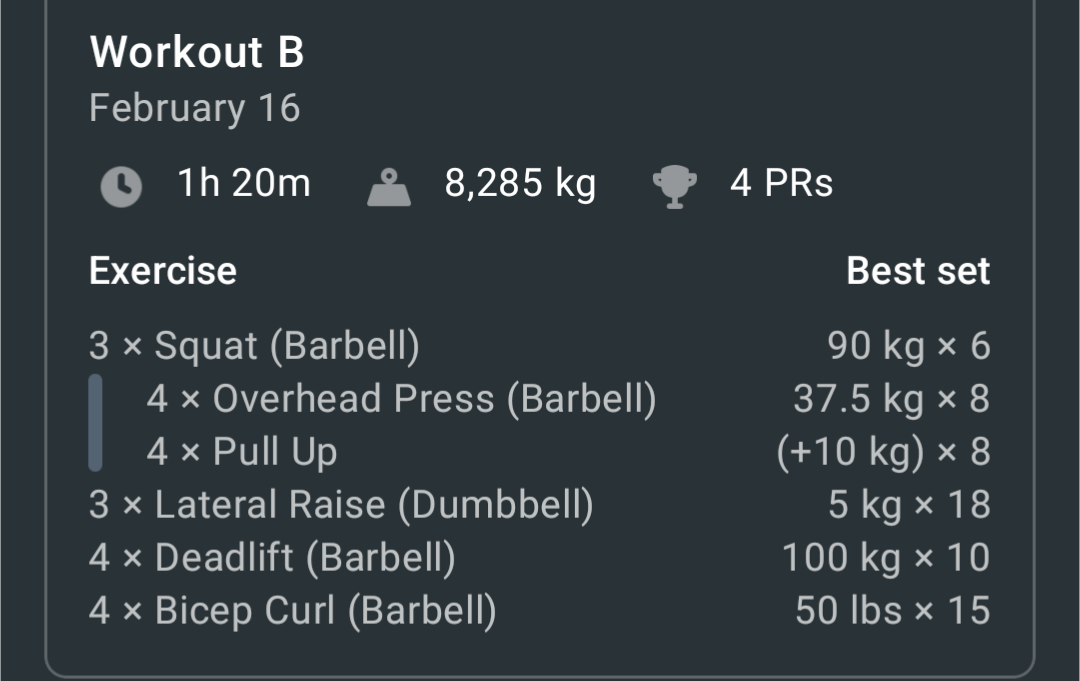
Task: Select the February 16 date
Action: click(x=195, y=109)
